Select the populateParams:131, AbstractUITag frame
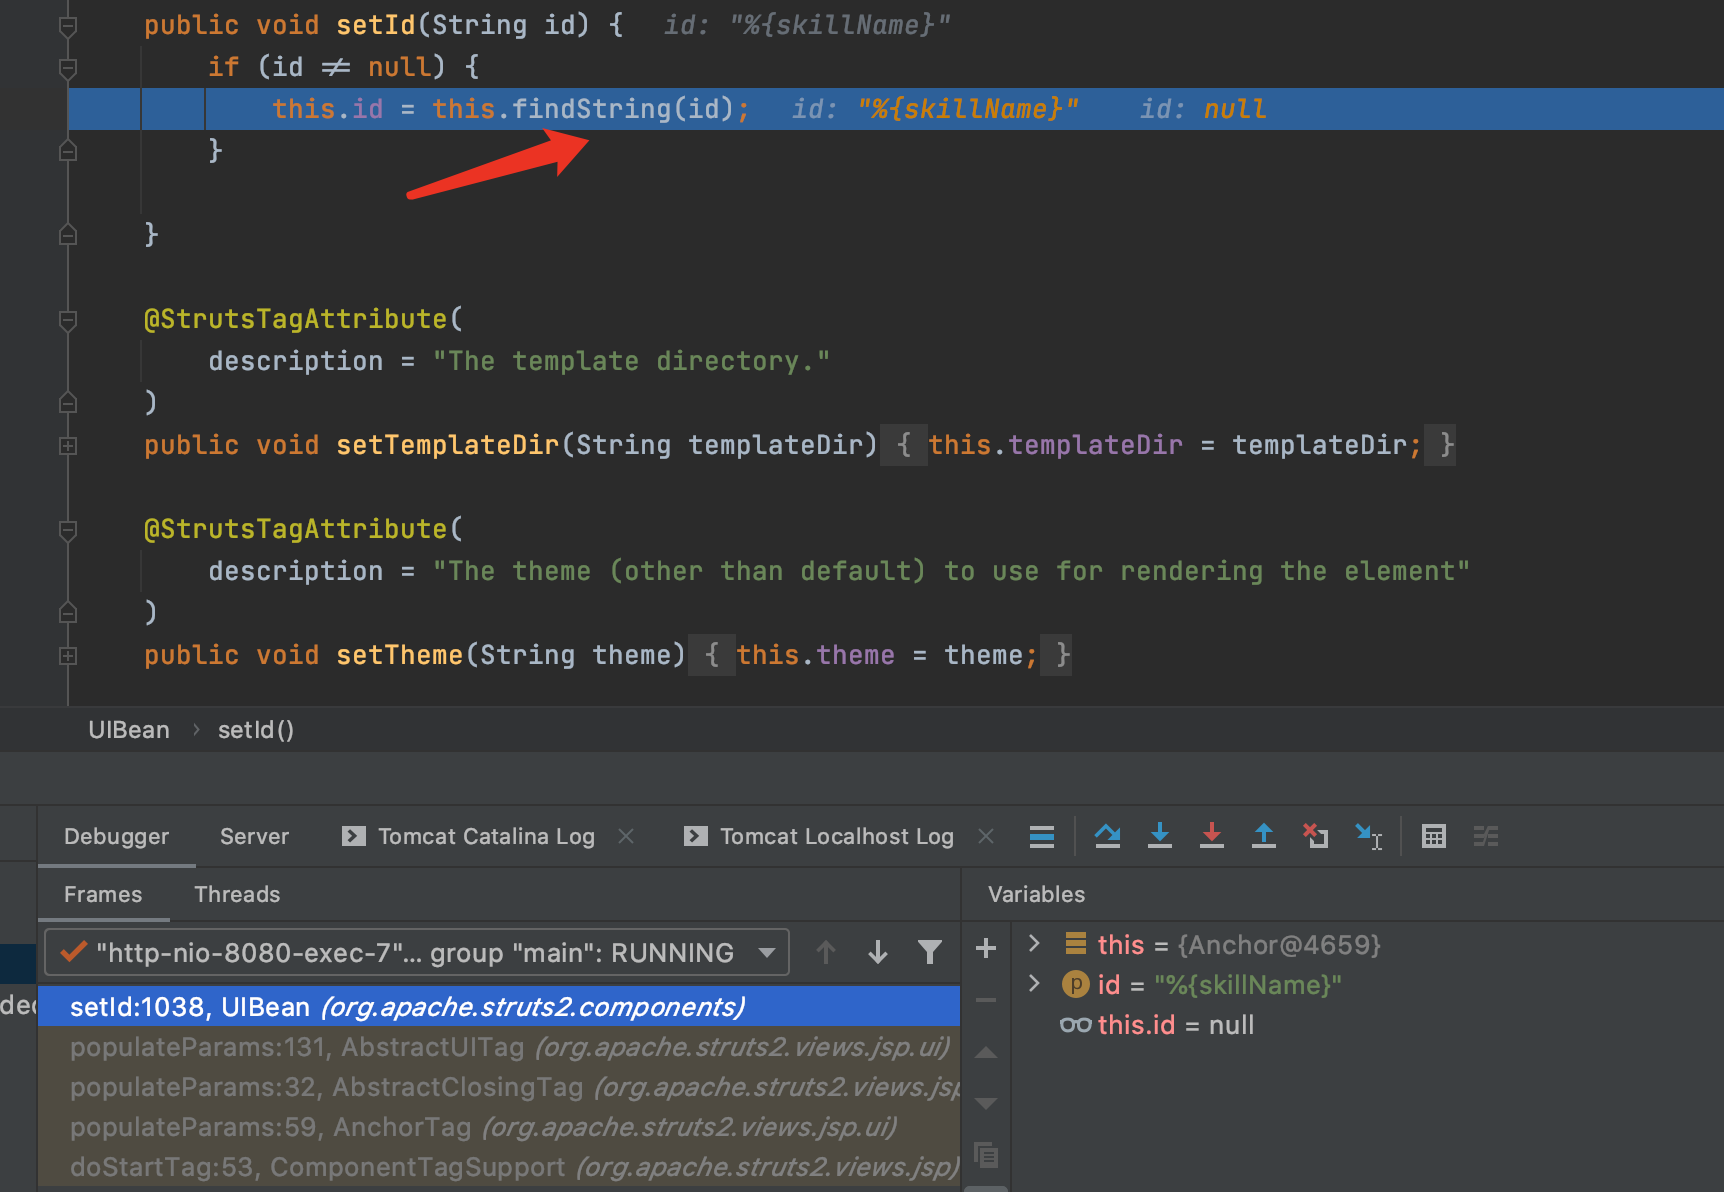Image resolution: width=1724 pixels, height=1192 pixels. click(499, 1046)
